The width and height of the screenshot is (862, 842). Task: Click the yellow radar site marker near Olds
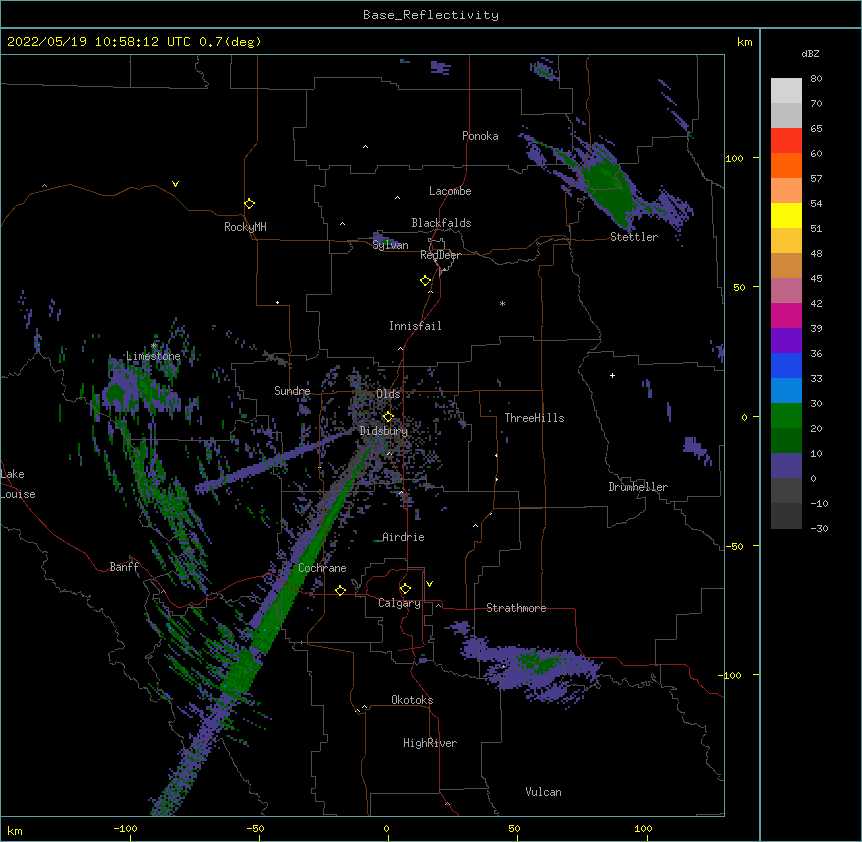click(388, 417)
